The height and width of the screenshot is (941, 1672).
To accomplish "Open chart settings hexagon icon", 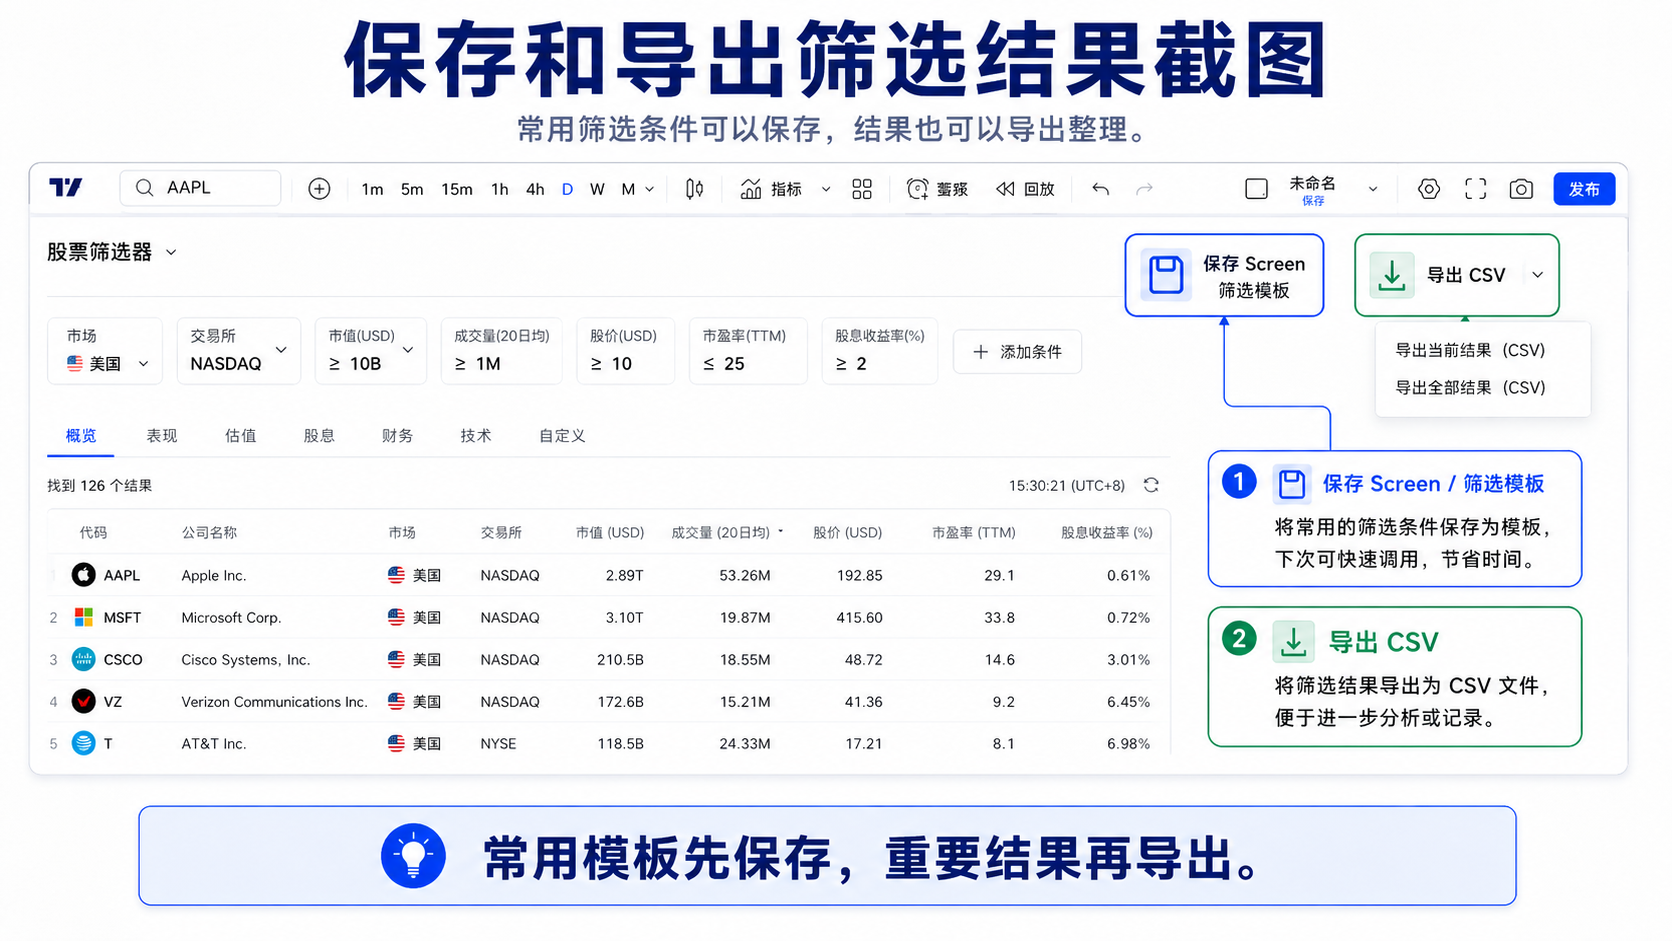I will tap(1429, 189).
